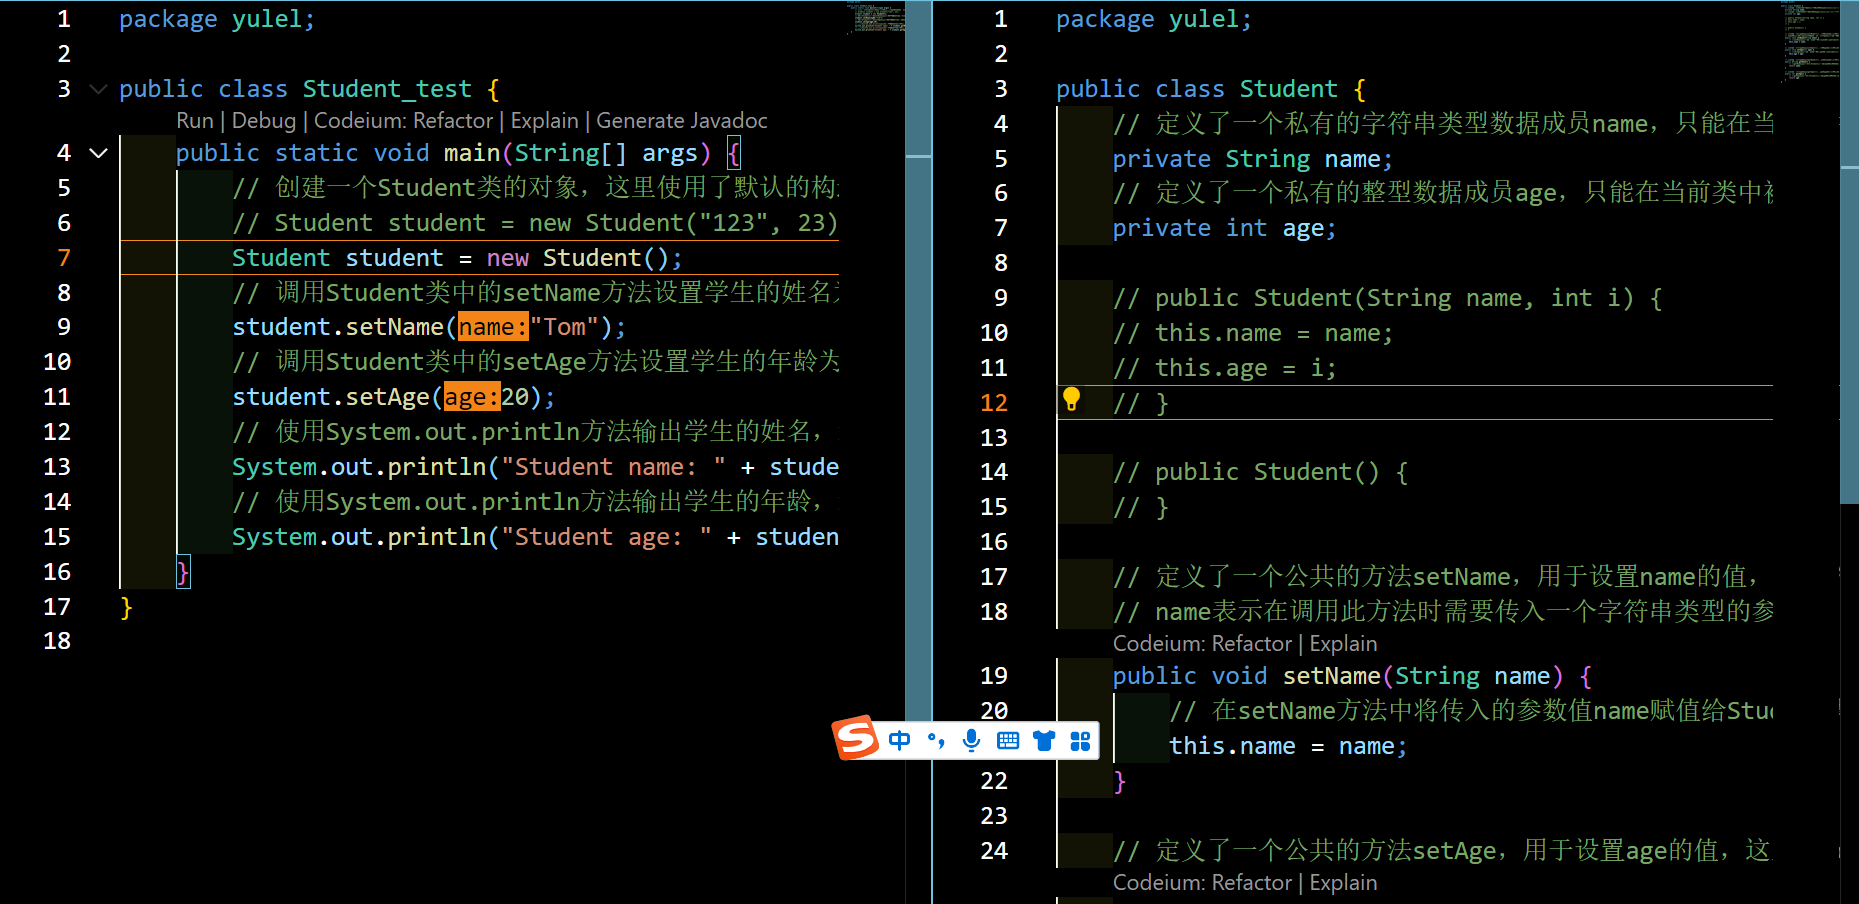Screen dimensions: 1859x904
Task: Click line number 7 in left editor
Action: (64, 258)
